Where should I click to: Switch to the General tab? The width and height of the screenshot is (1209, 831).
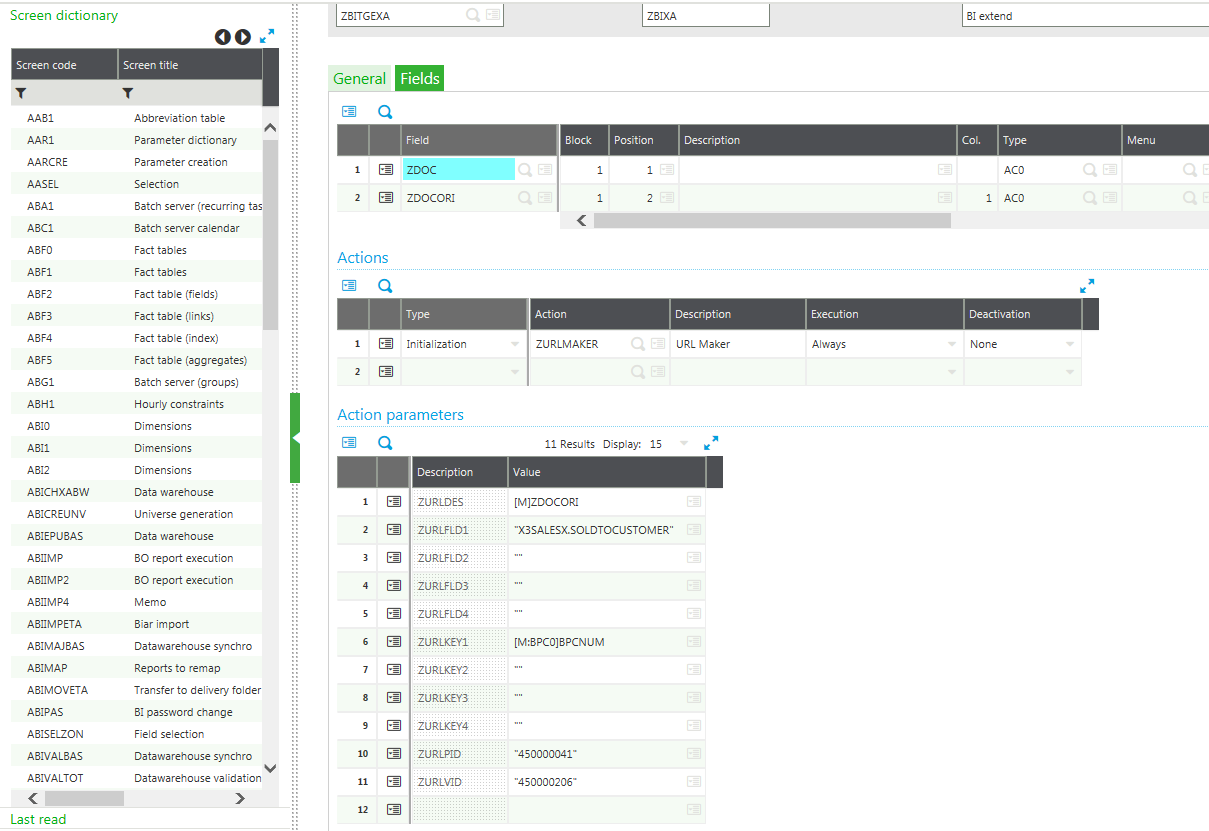[x=359, y=79]
